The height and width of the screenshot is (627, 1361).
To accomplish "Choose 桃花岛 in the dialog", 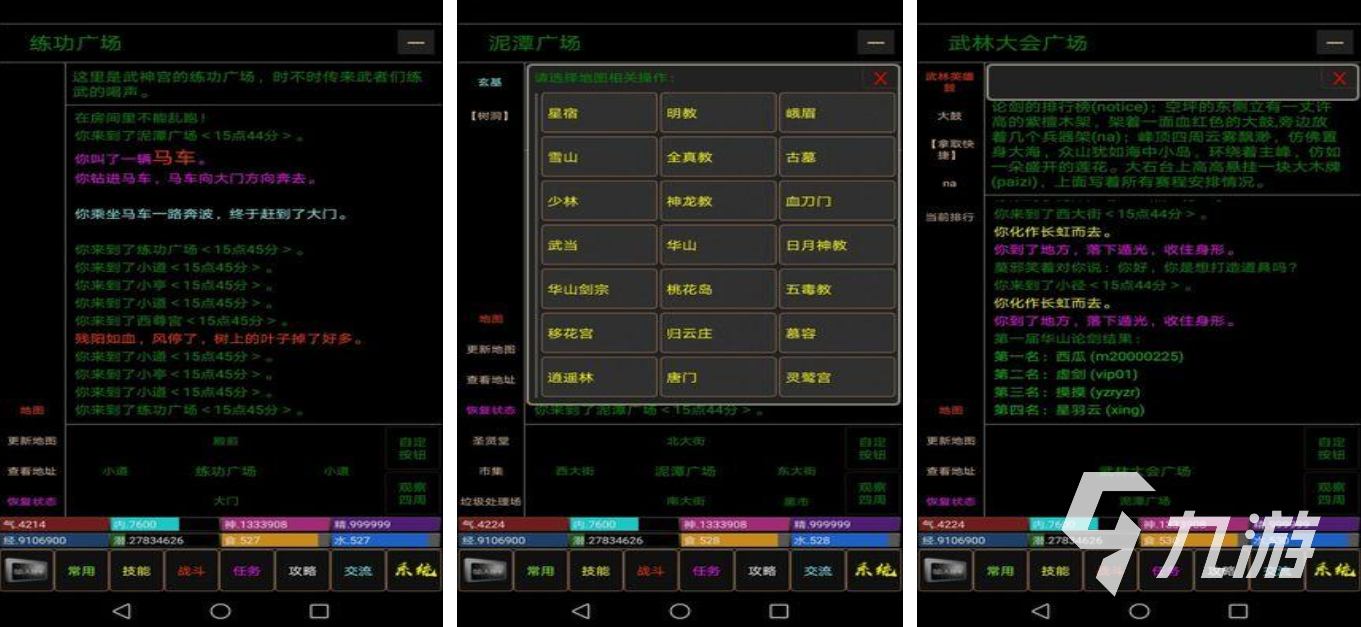I will tap(718, 289).
